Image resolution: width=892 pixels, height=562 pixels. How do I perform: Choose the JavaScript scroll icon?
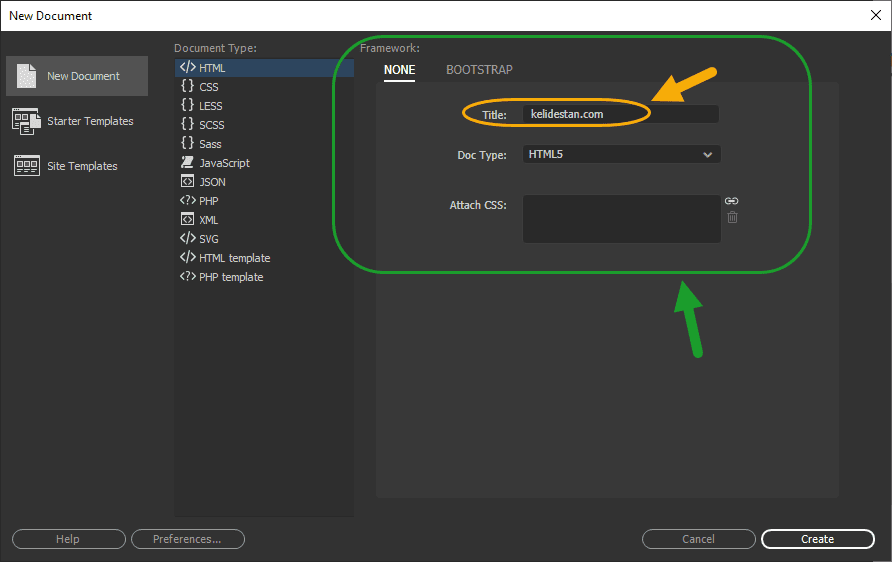coord(187,162)
